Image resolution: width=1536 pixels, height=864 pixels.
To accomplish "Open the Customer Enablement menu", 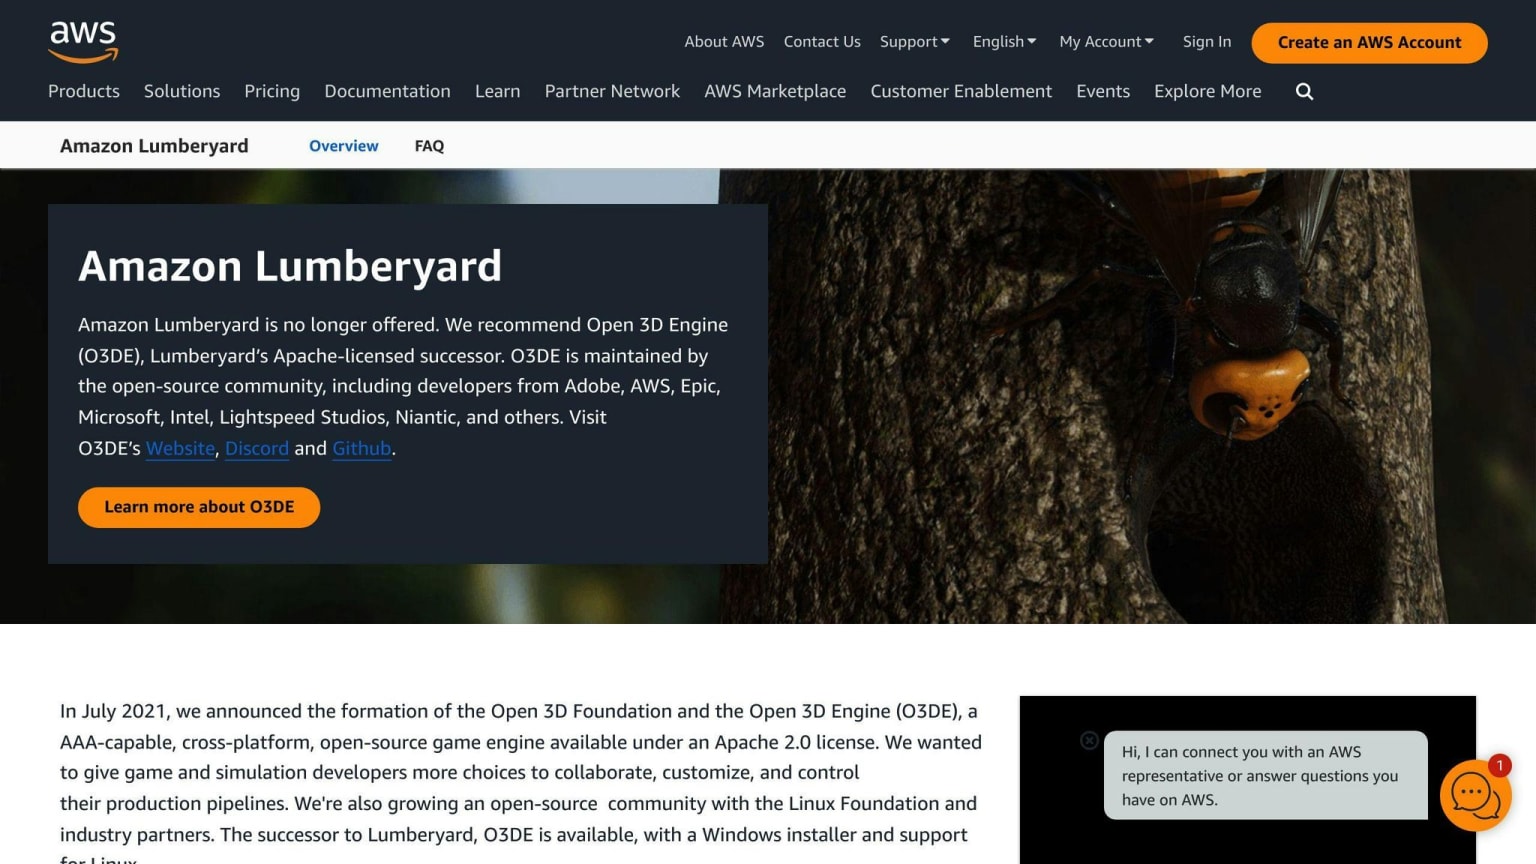I will [x=961, y=91].
